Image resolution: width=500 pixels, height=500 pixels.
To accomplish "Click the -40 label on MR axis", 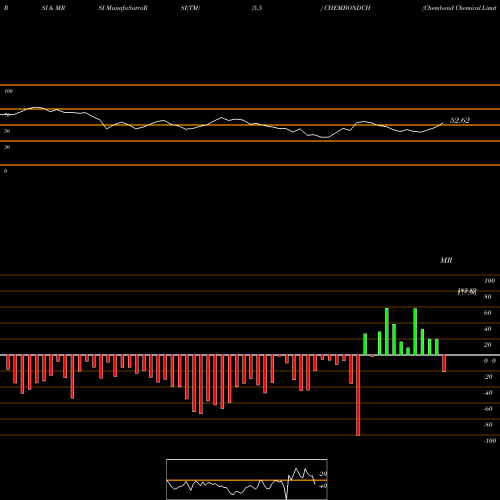I will click(488, 393).
